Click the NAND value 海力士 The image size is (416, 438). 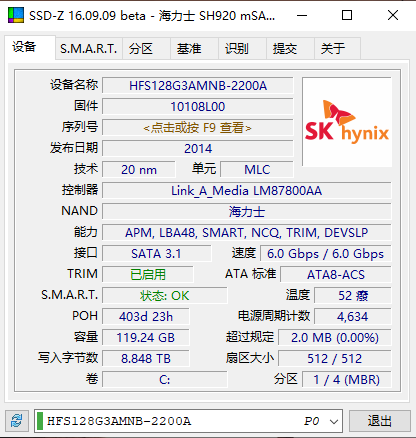(x=247, y=212)
